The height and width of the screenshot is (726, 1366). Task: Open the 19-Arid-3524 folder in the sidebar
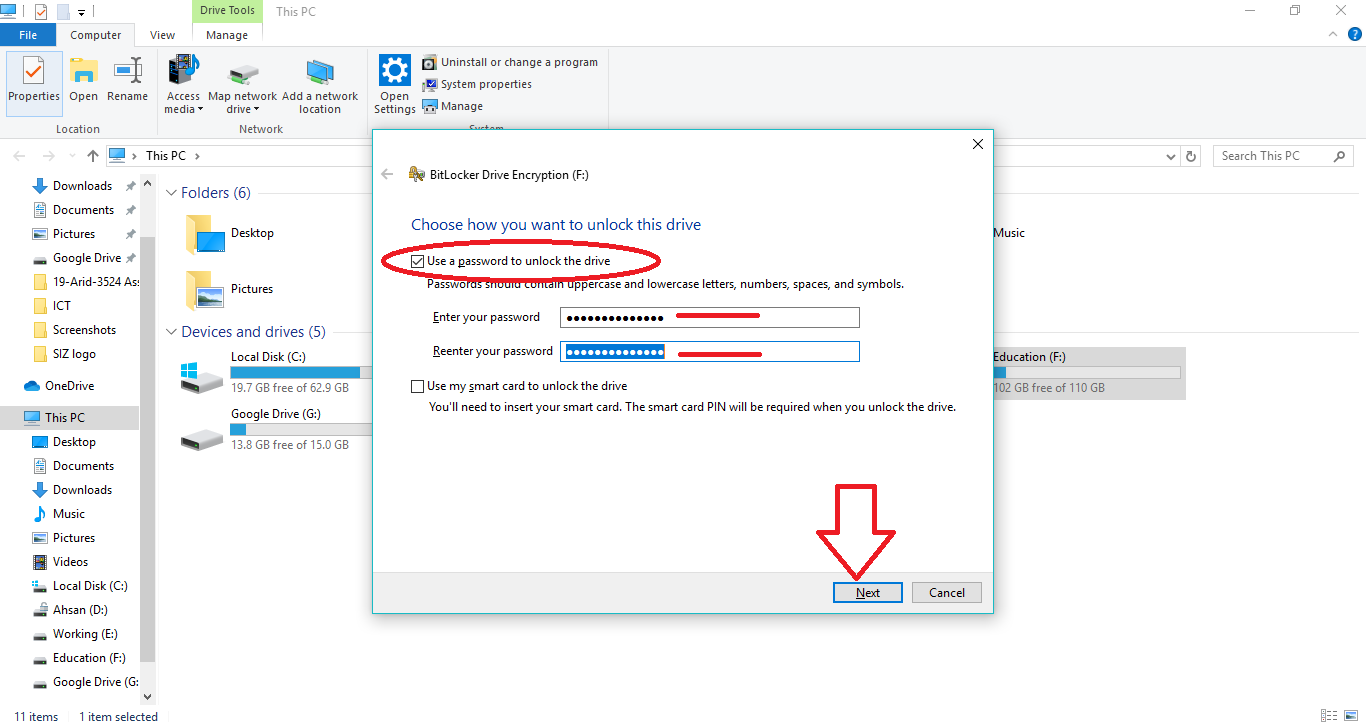(x=86, y=282)
